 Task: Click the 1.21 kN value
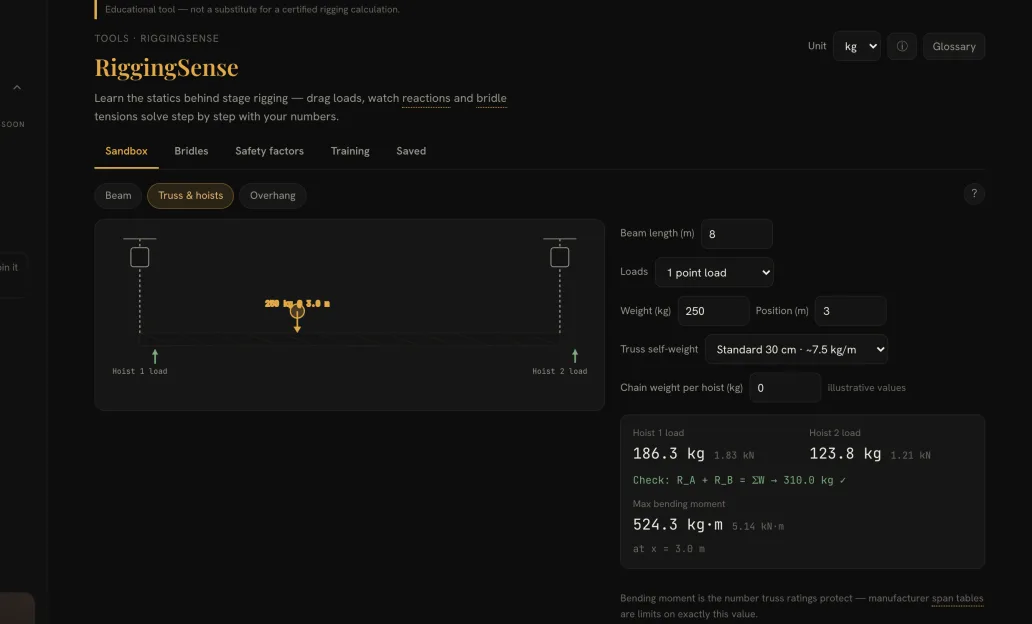910,455
